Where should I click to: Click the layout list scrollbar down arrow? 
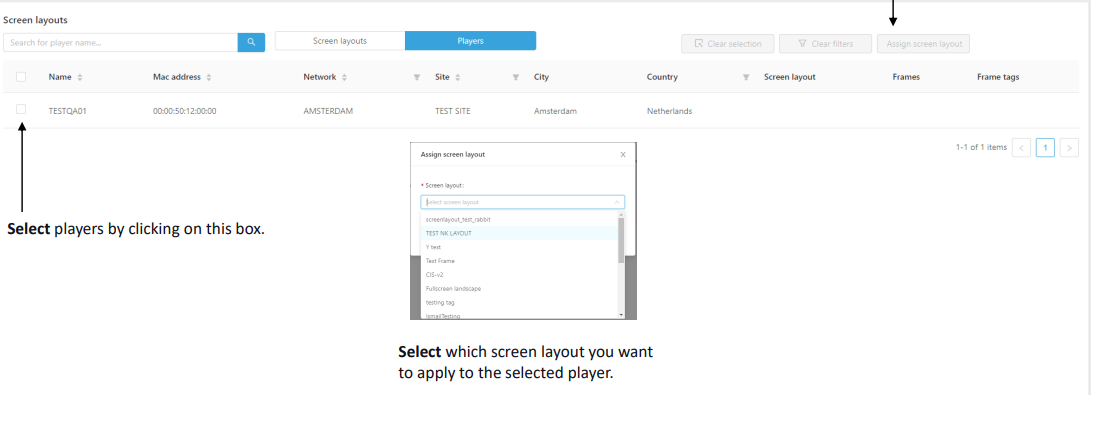621,314
